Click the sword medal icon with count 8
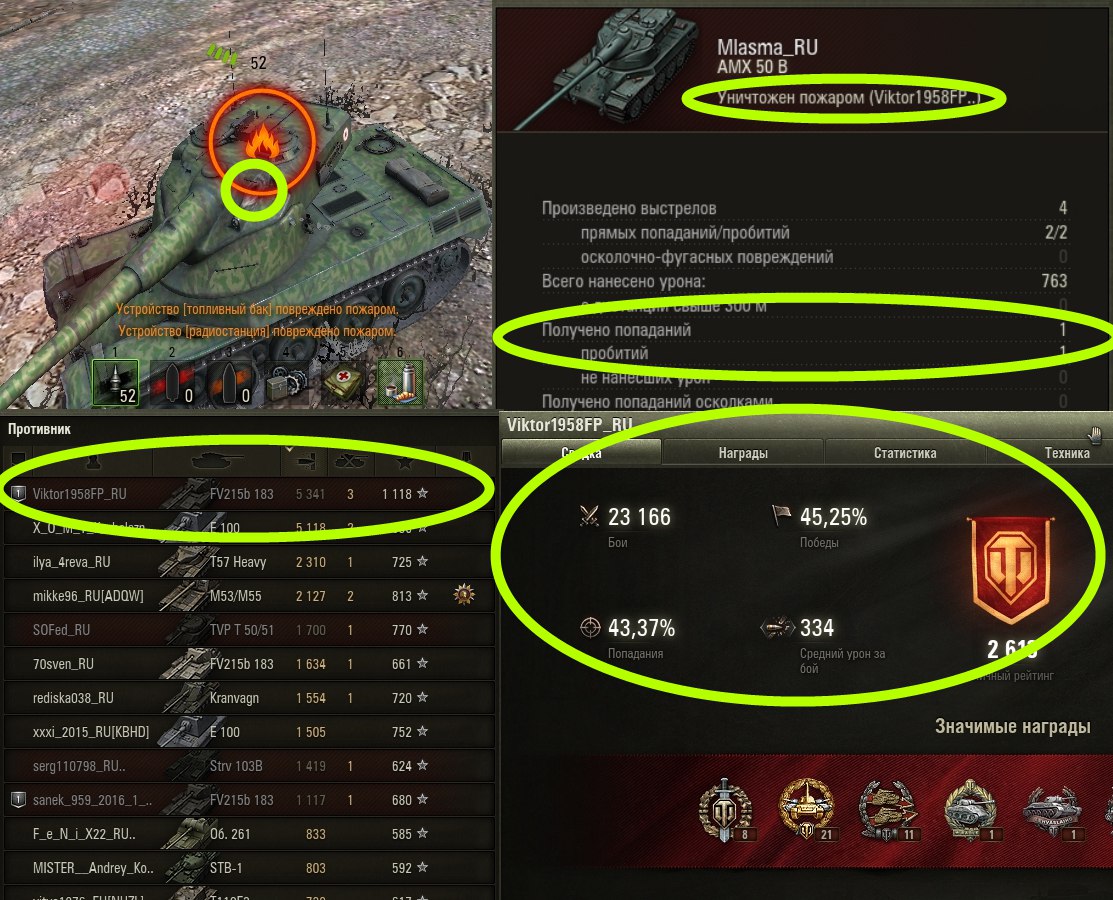 (725, 810)
